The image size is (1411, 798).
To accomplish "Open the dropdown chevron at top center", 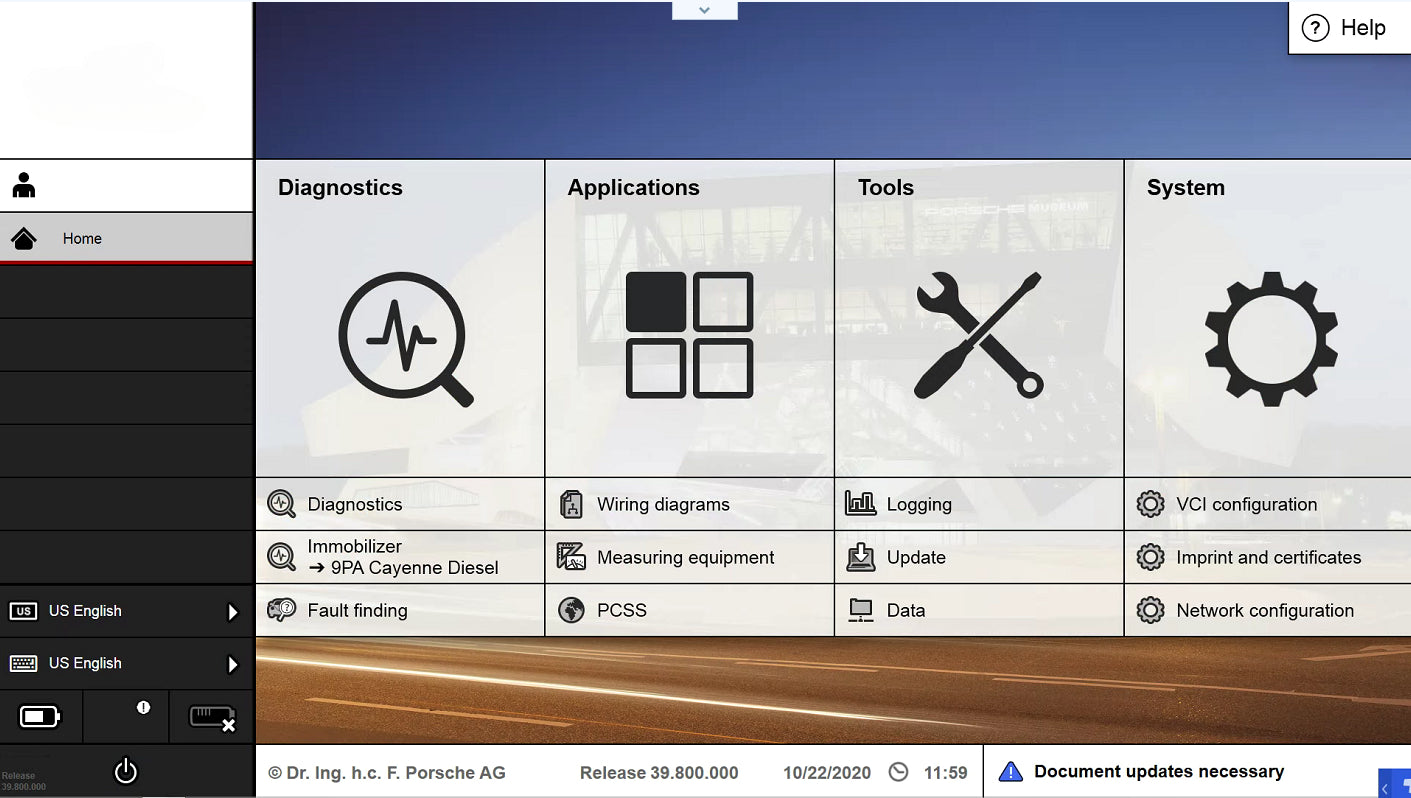I will (x=704, y=8).
